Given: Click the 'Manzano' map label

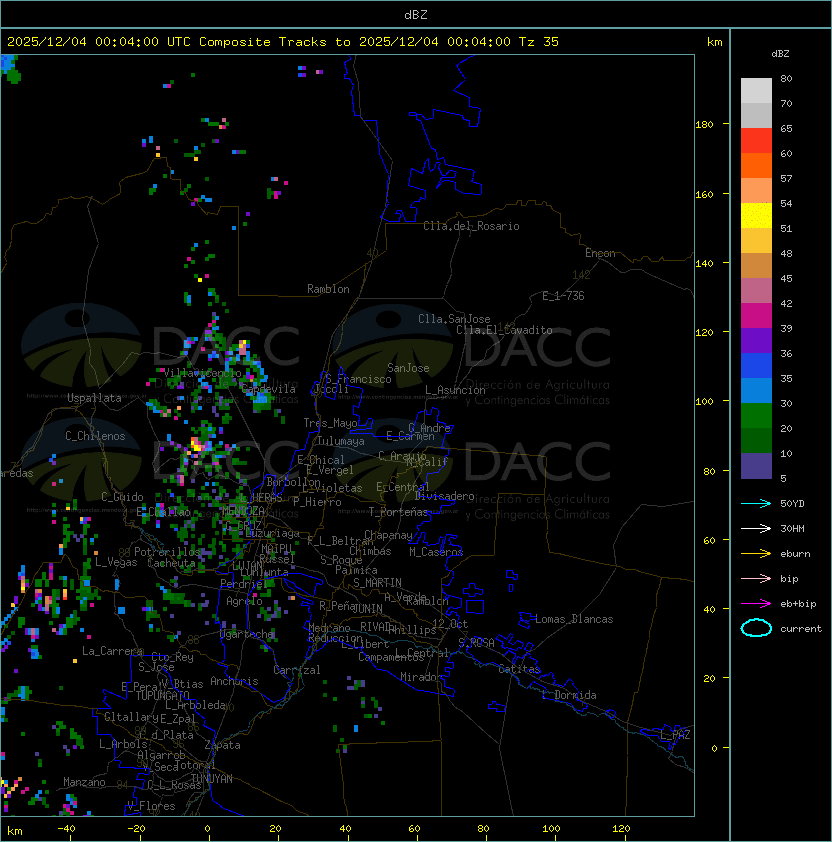Looking at the screenshot, I should coord(84,782).
